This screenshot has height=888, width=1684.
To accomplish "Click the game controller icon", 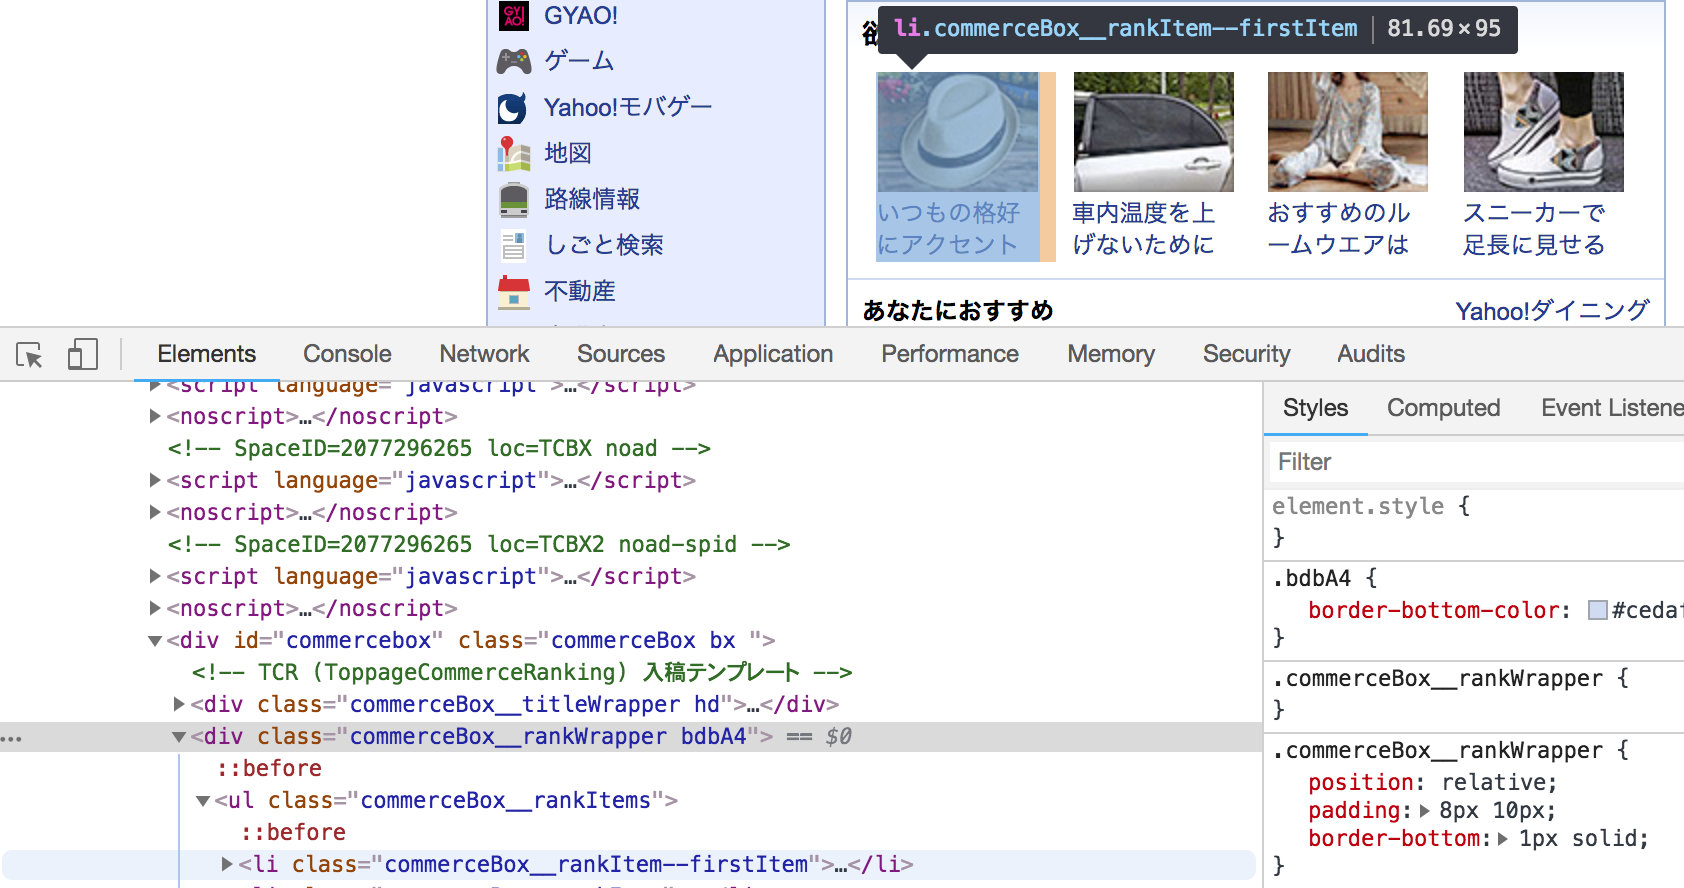I will click(x=514, y=61).
